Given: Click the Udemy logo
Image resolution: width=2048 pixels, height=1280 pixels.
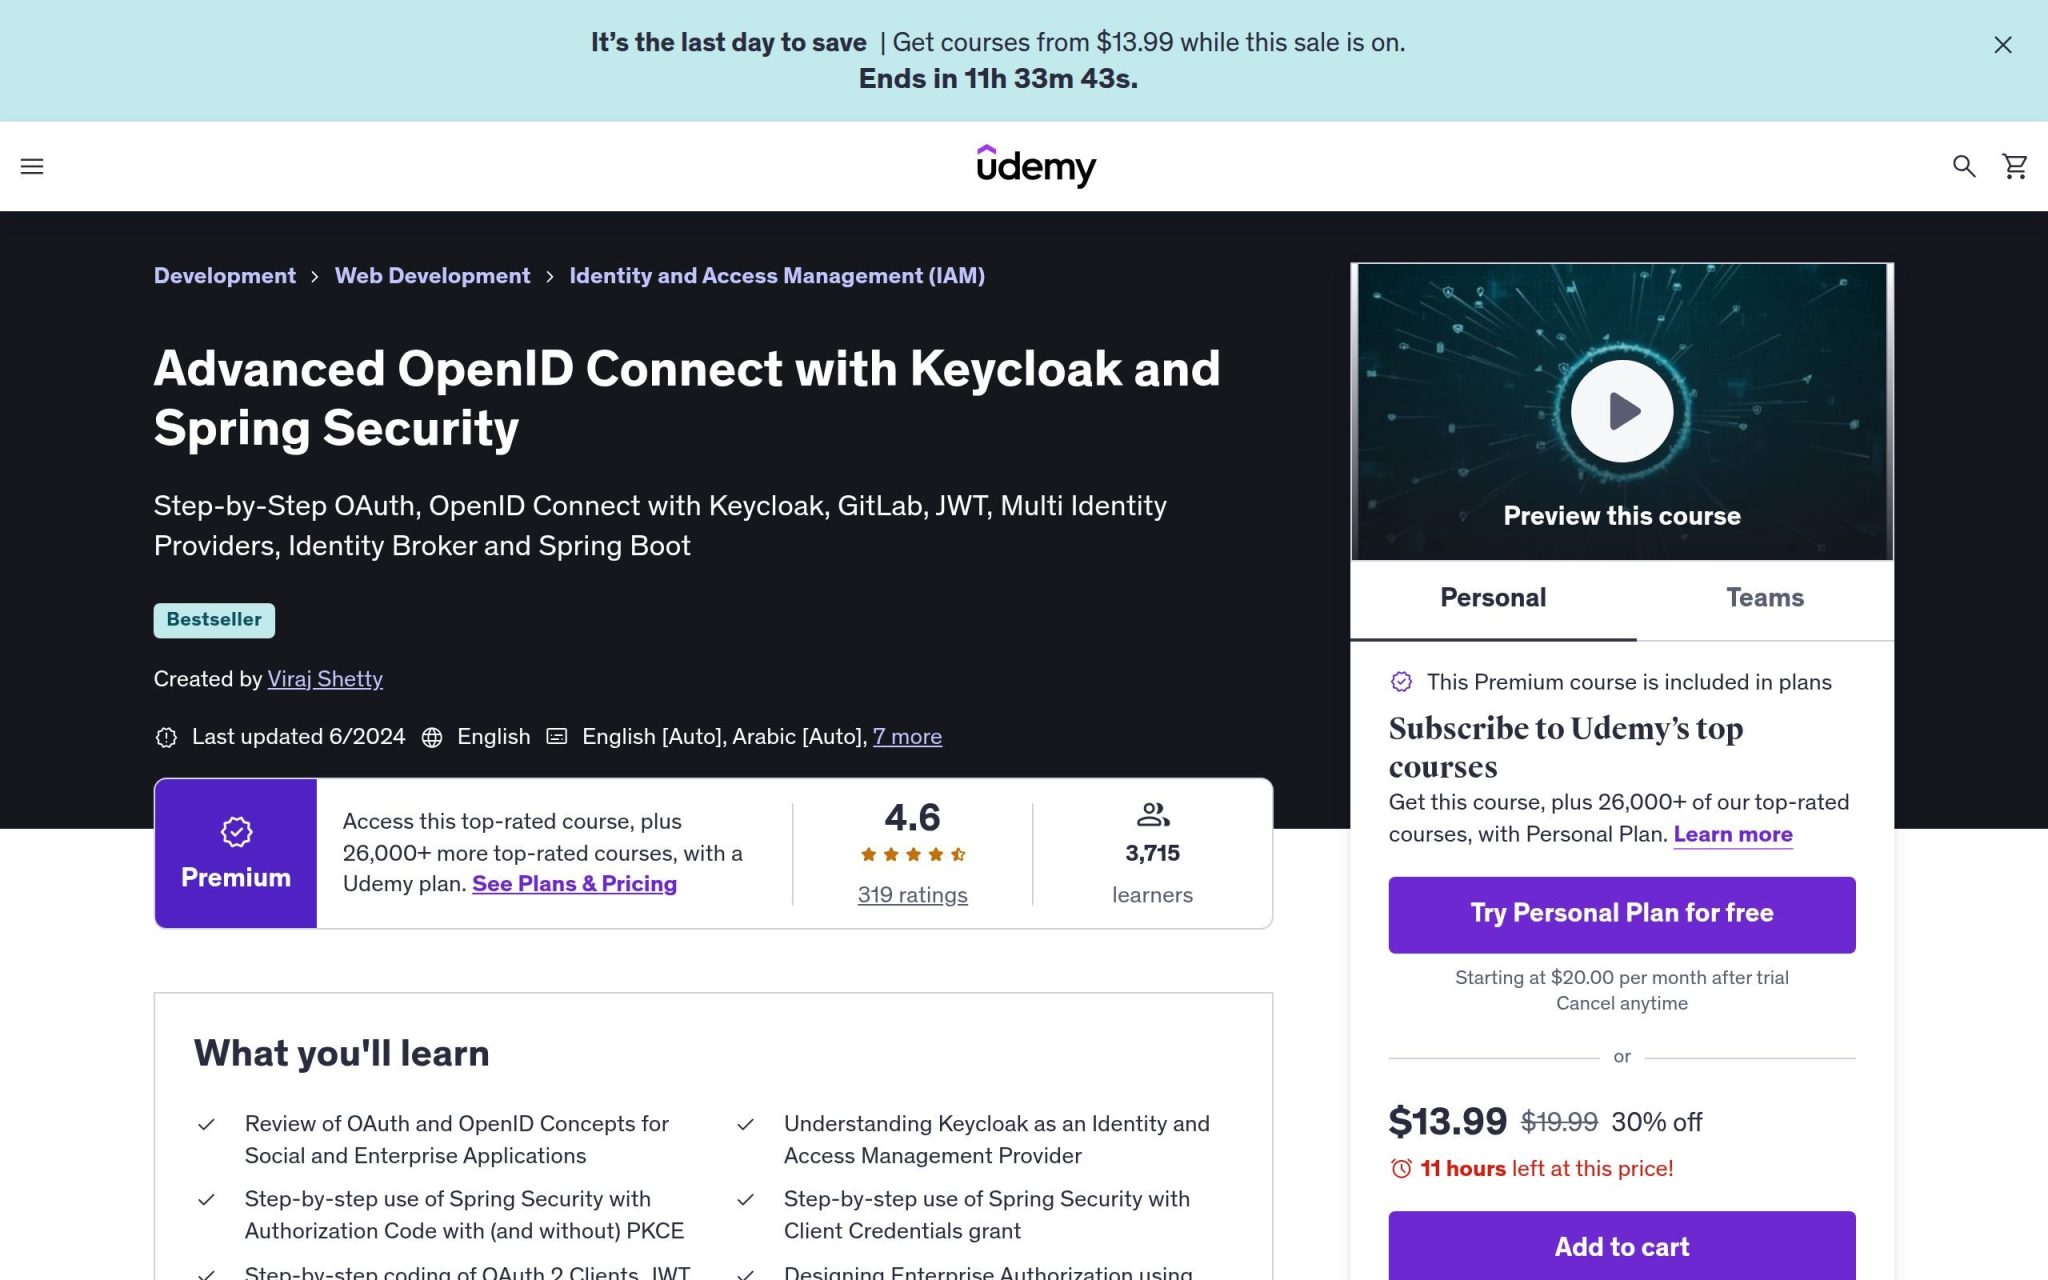Looking at the screenshot, I should pyautogui.click(x=1036, y=166).
